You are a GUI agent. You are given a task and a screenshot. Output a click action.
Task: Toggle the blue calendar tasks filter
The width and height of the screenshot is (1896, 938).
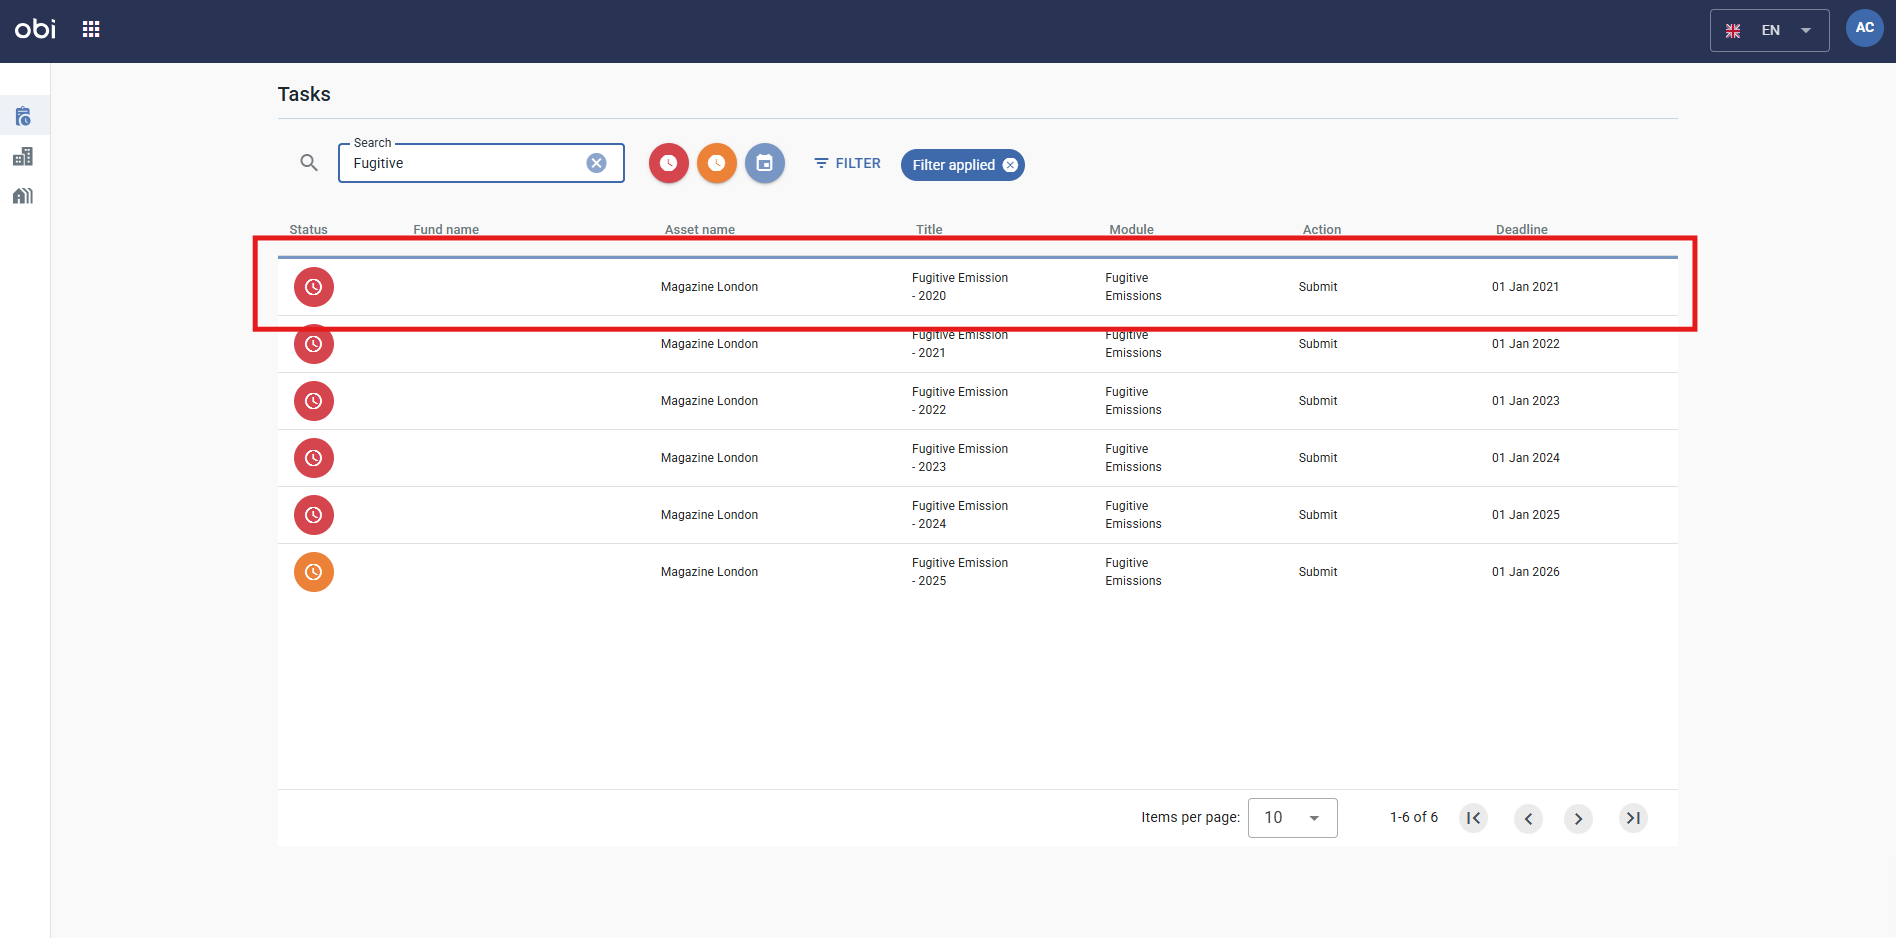click(765, 163)
